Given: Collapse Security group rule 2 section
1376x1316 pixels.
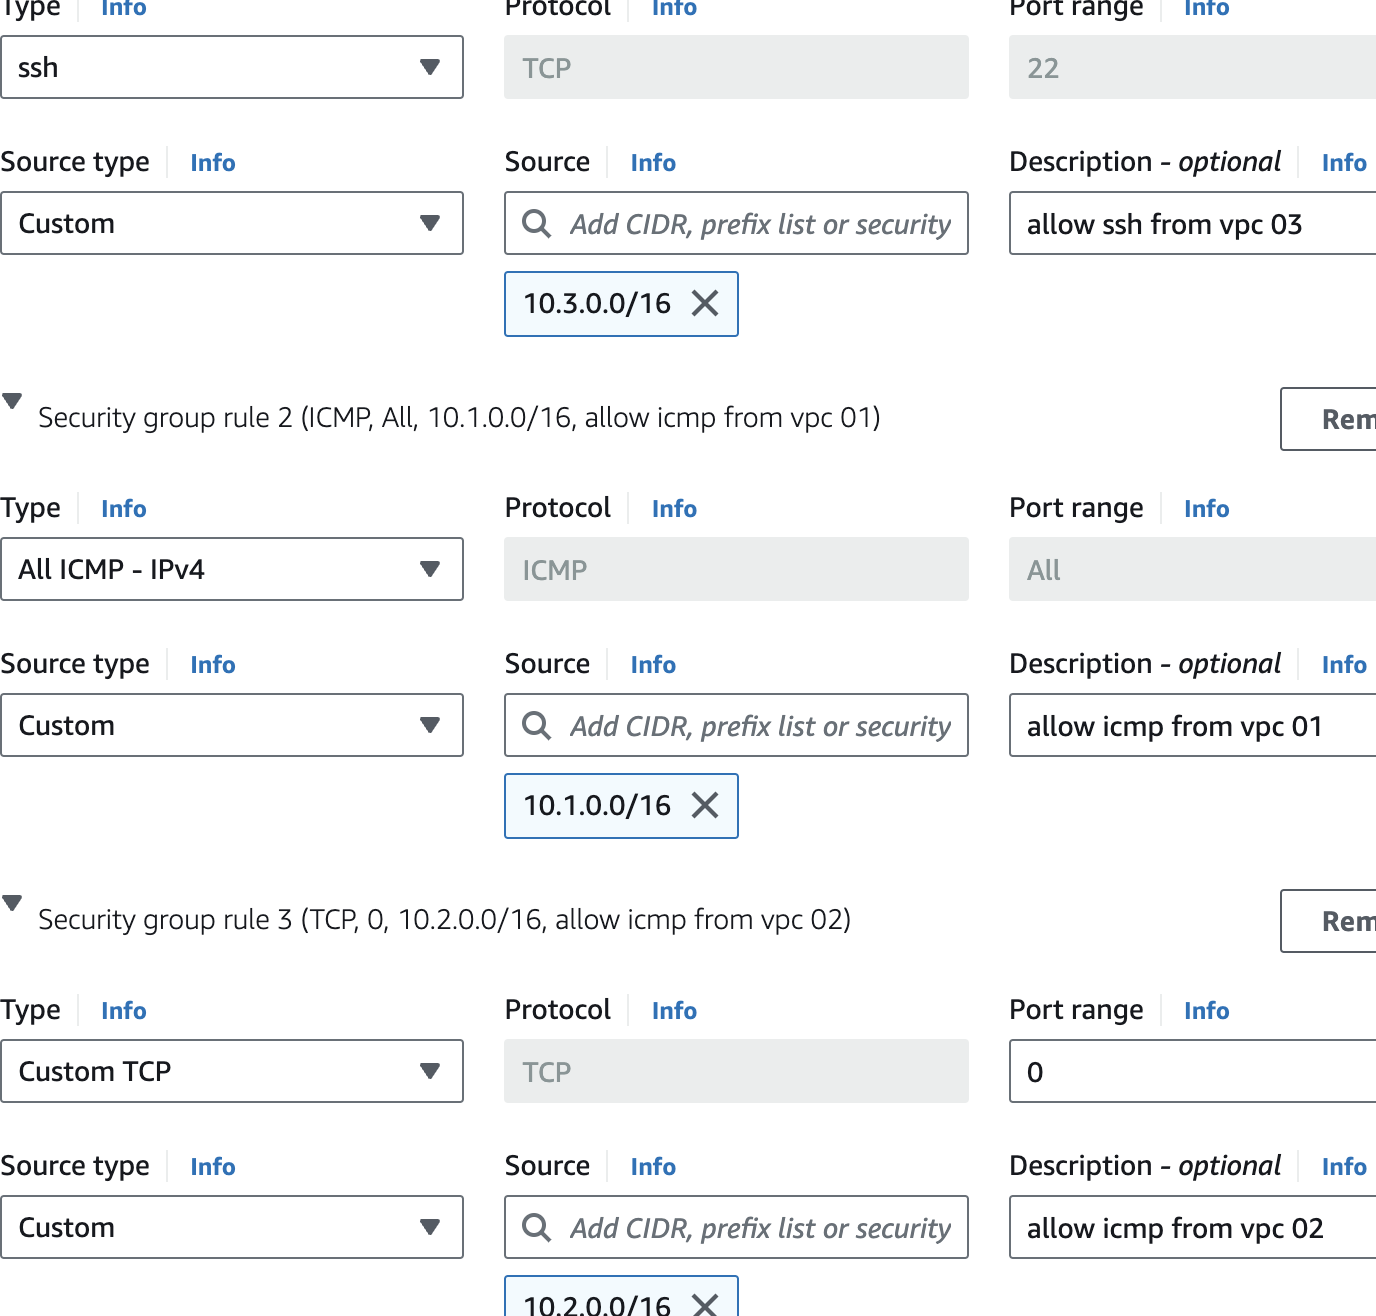Looking at the screenshot, I should 13,402.
